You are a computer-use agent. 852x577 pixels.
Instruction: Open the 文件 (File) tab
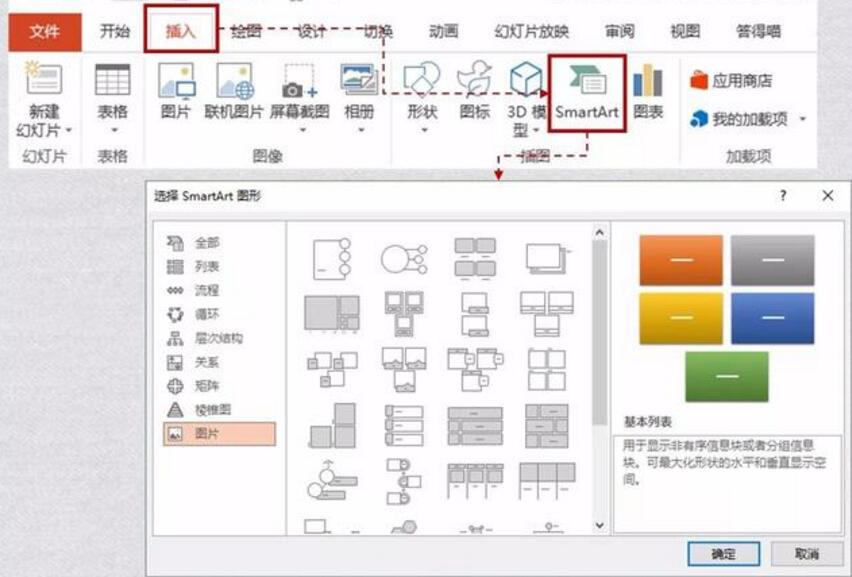45,32
